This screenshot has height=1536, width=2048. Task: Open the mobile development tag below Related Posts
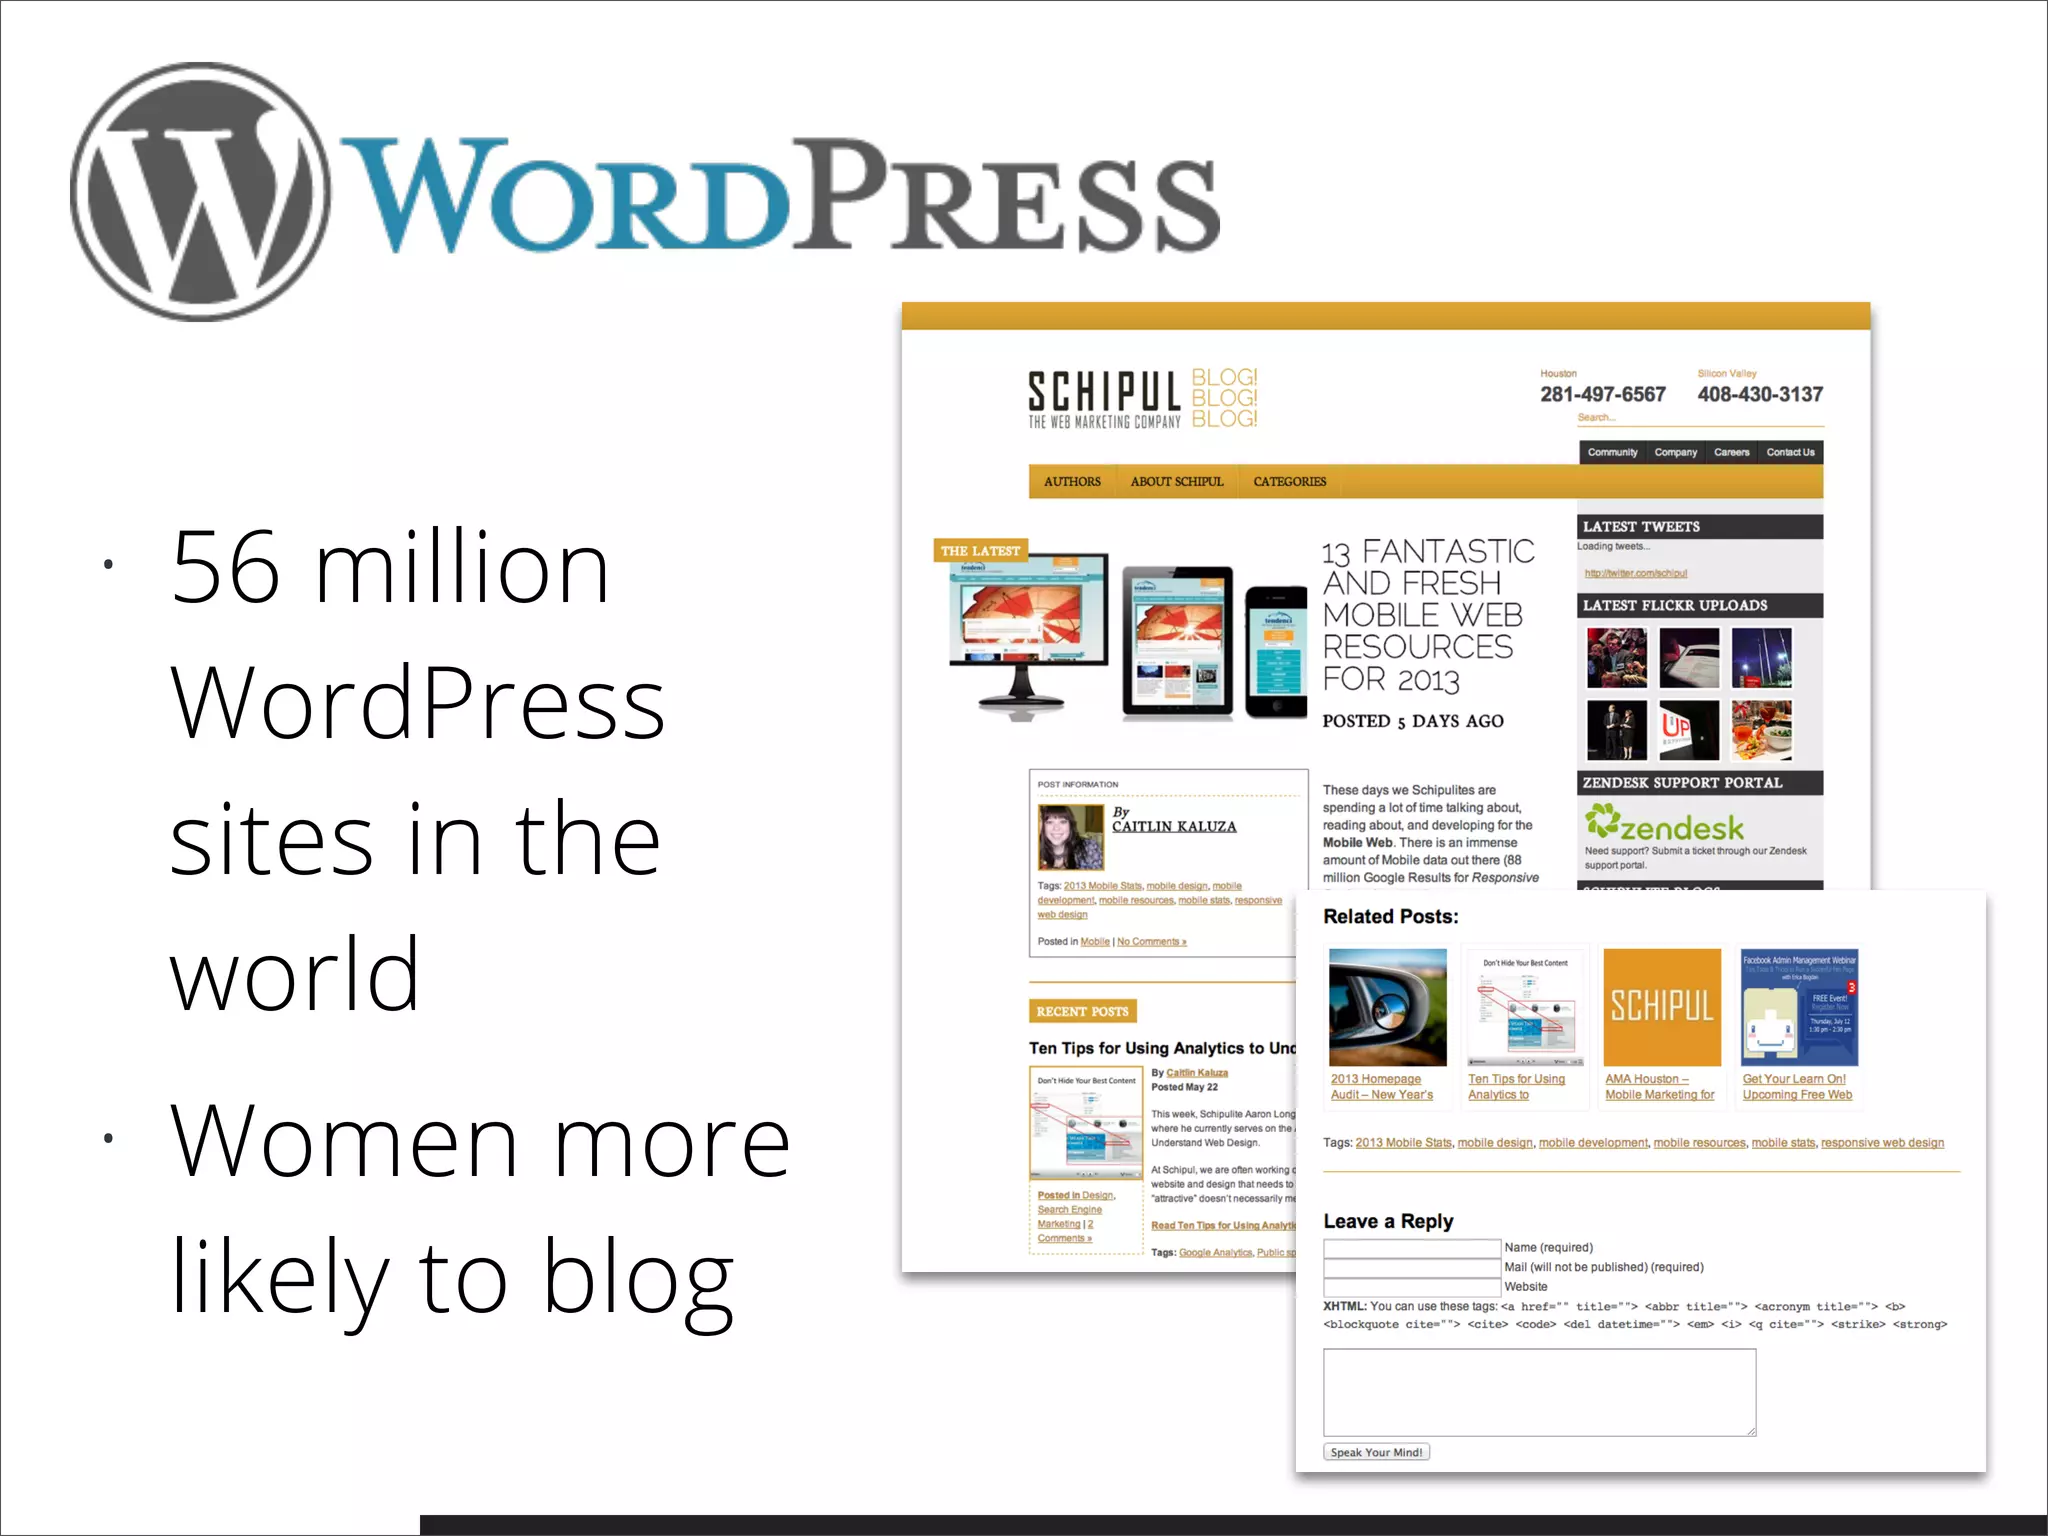[1593, 1143]
